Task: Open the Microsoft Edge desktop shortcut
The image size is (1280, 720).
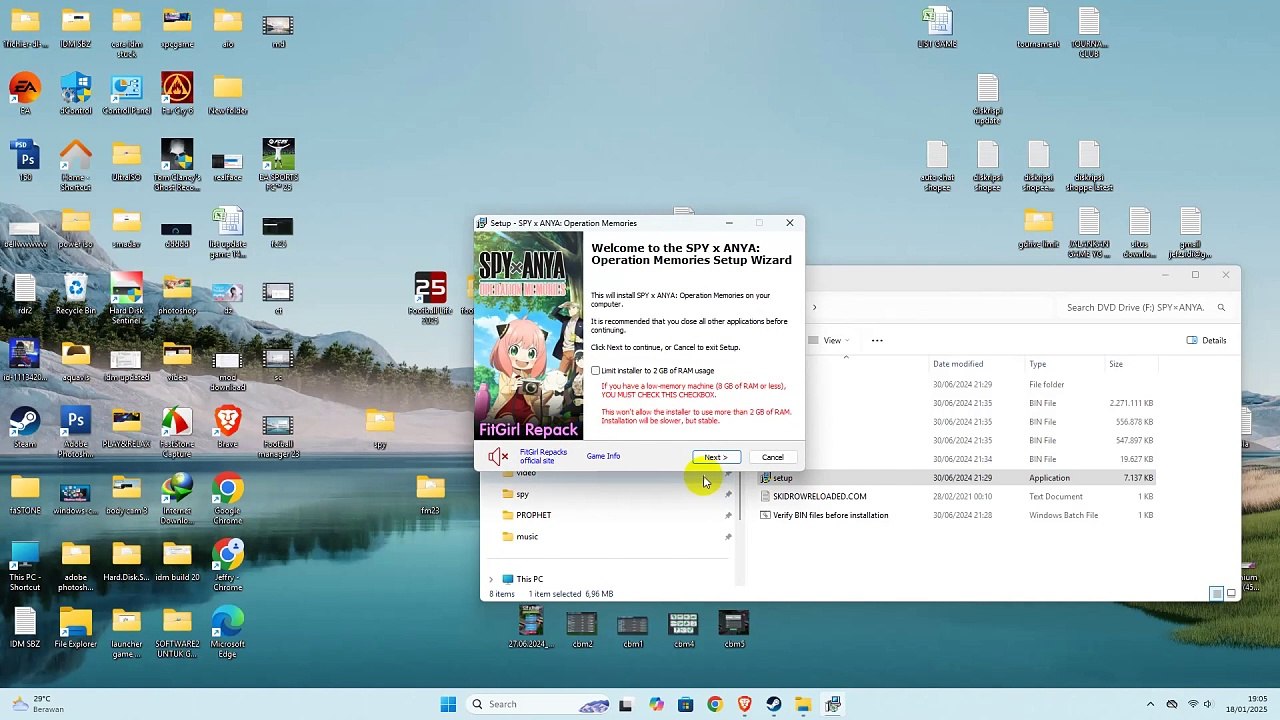Action: (x=228, y=631)
